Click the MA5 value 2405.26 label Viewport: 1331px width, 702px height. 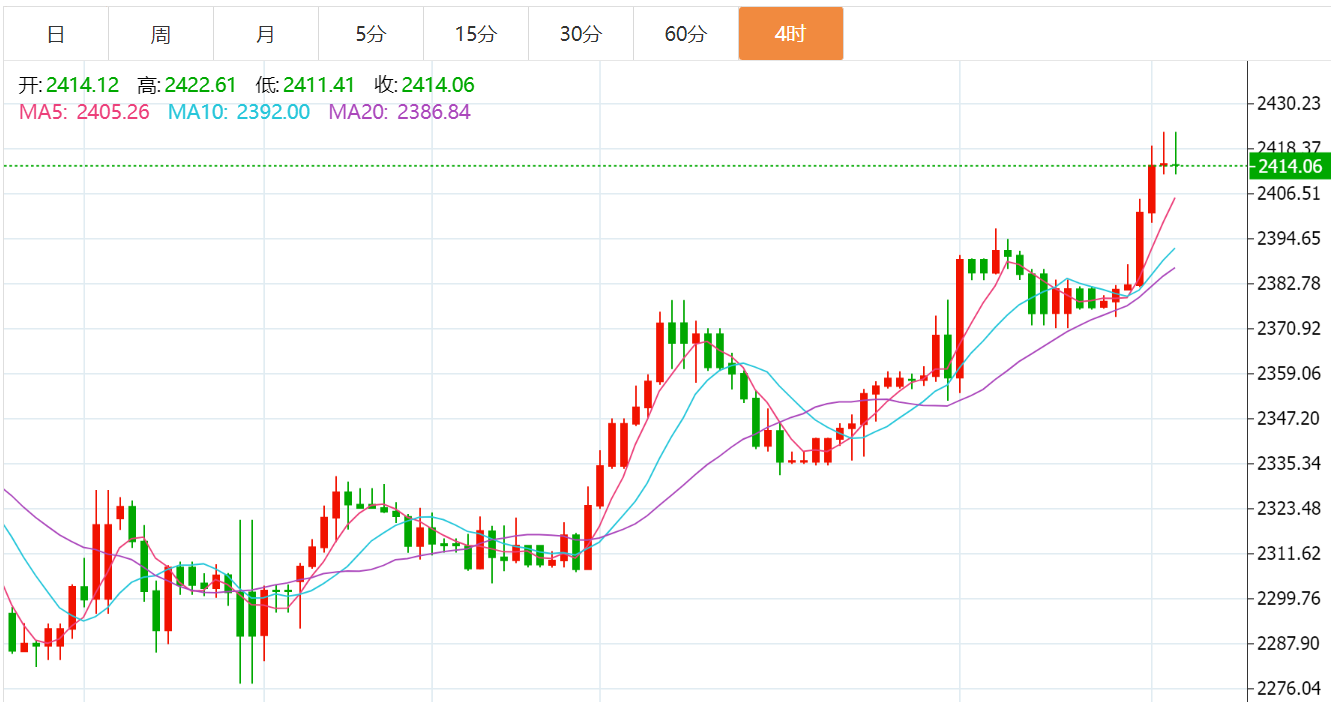pos(84,112)
